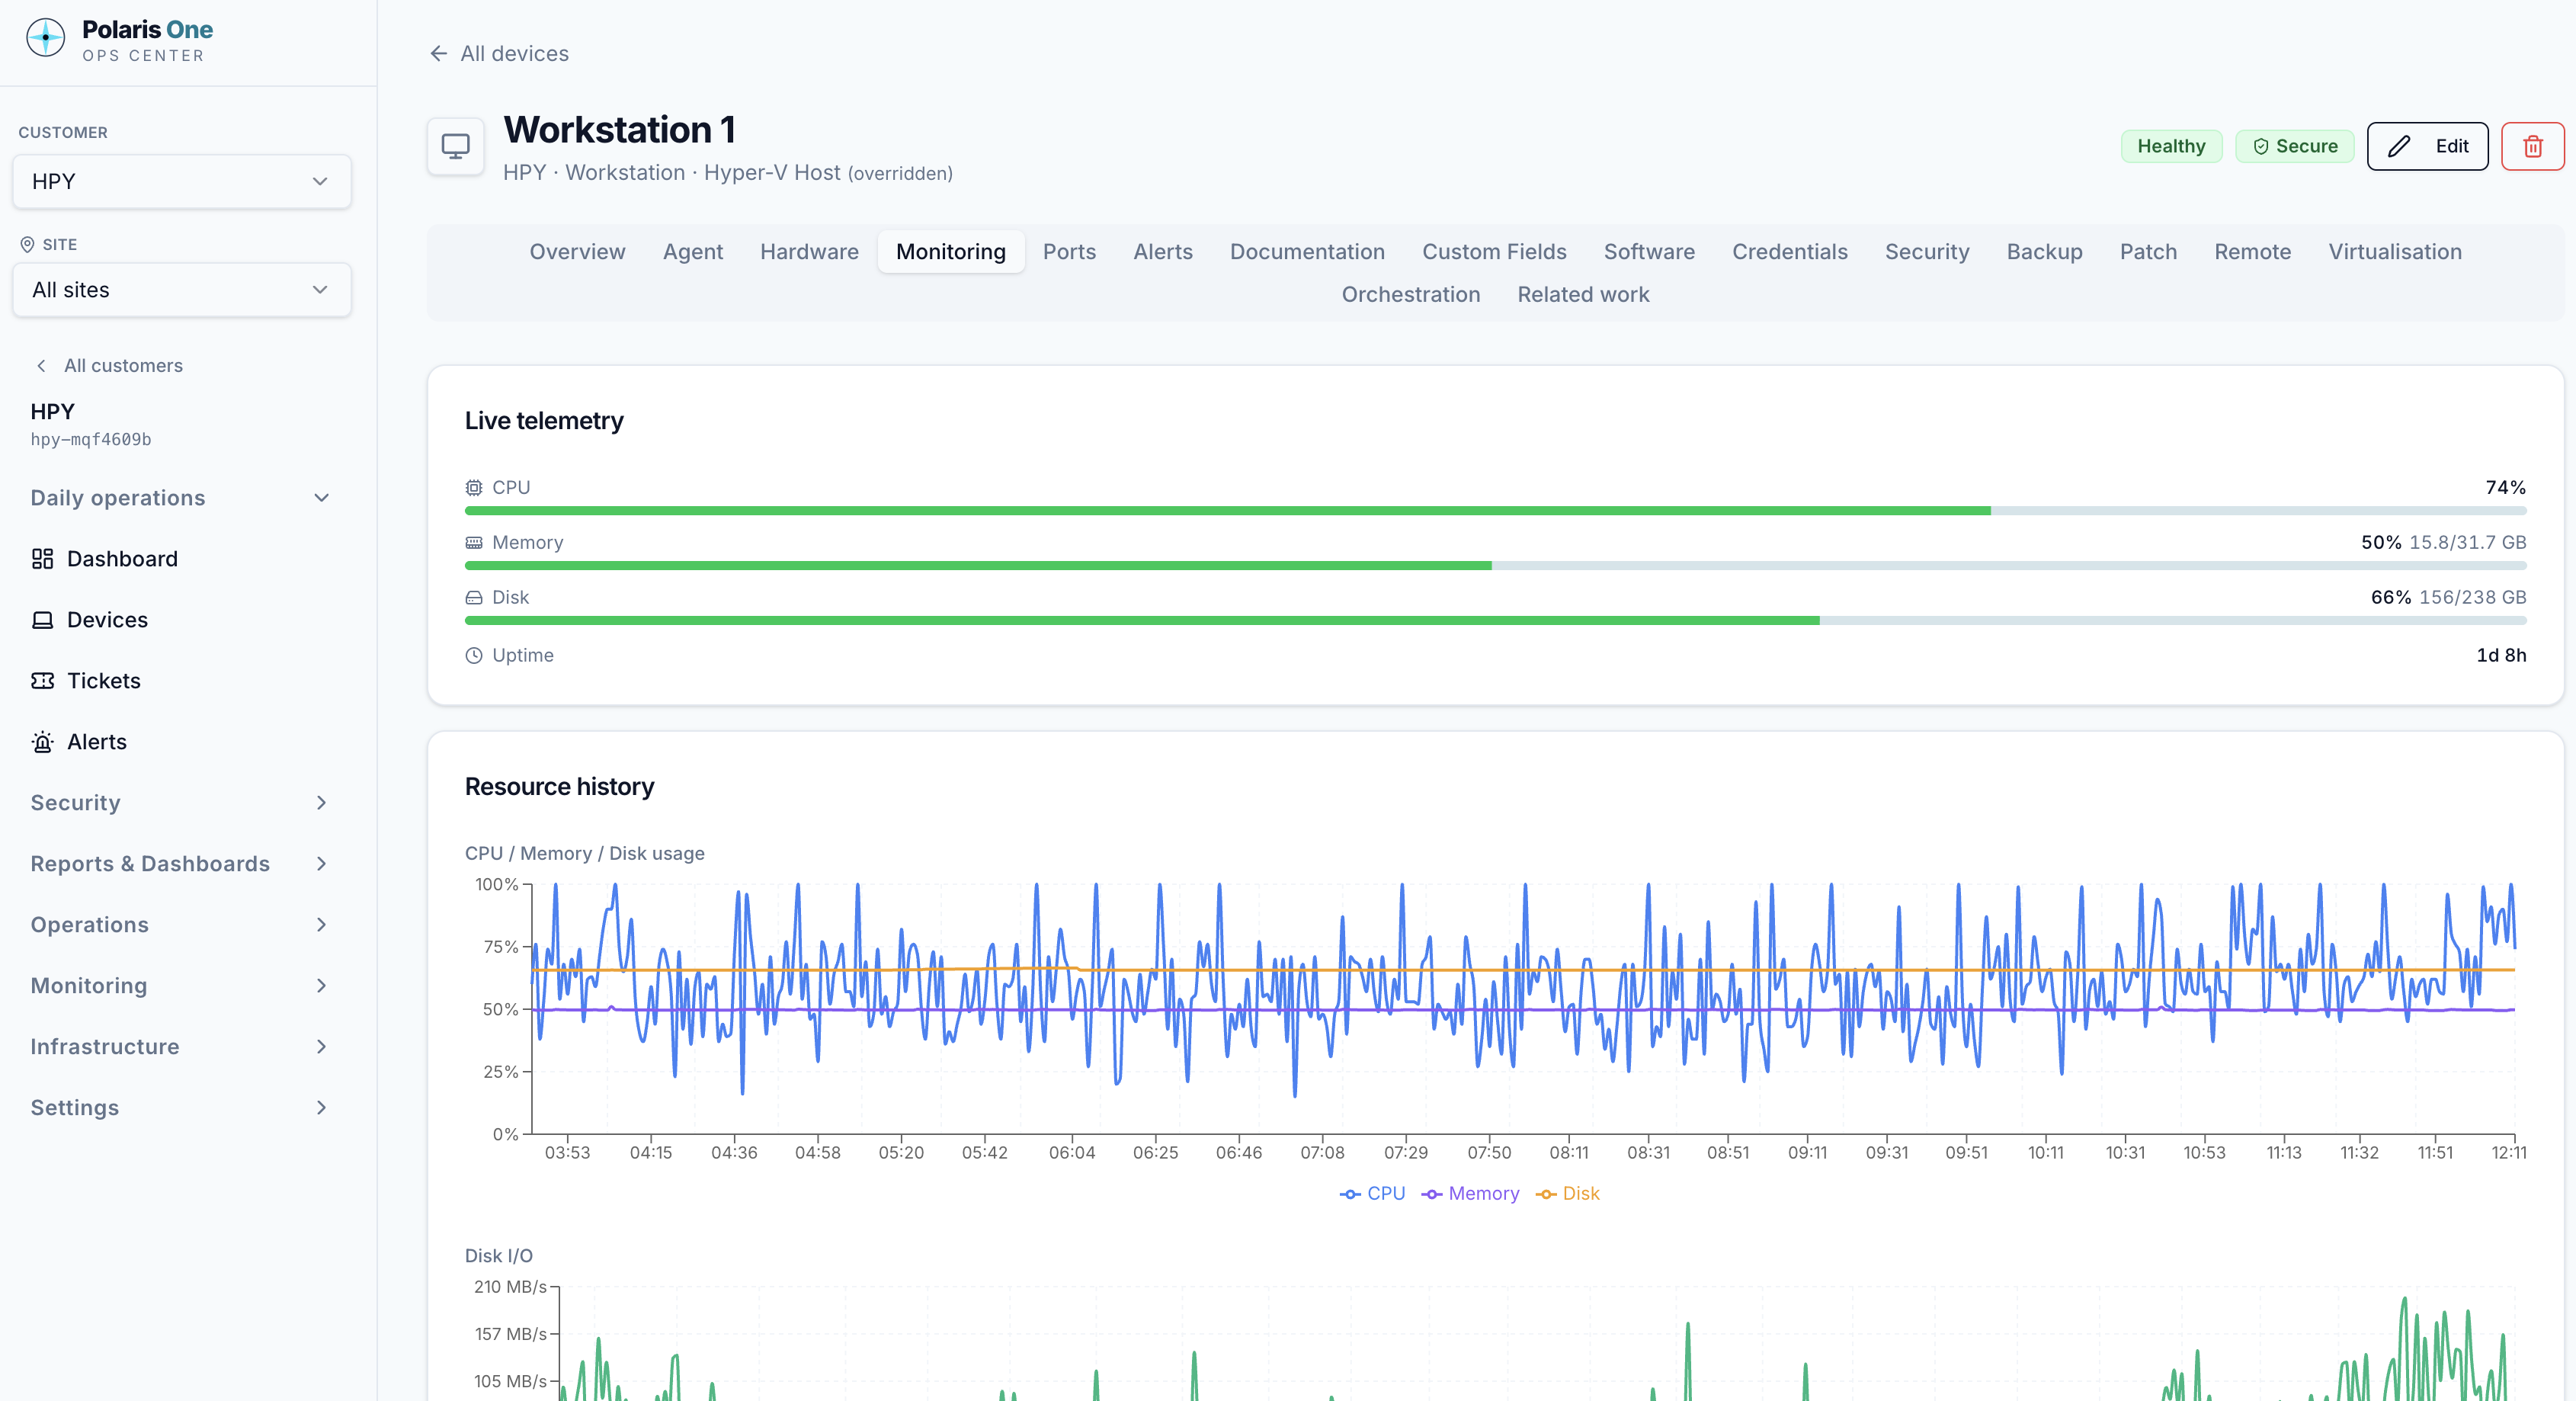The height and width of the screenshot is (1401, 2576).
Task: Go back via the All devices link
Action: [x=499, y=54]
